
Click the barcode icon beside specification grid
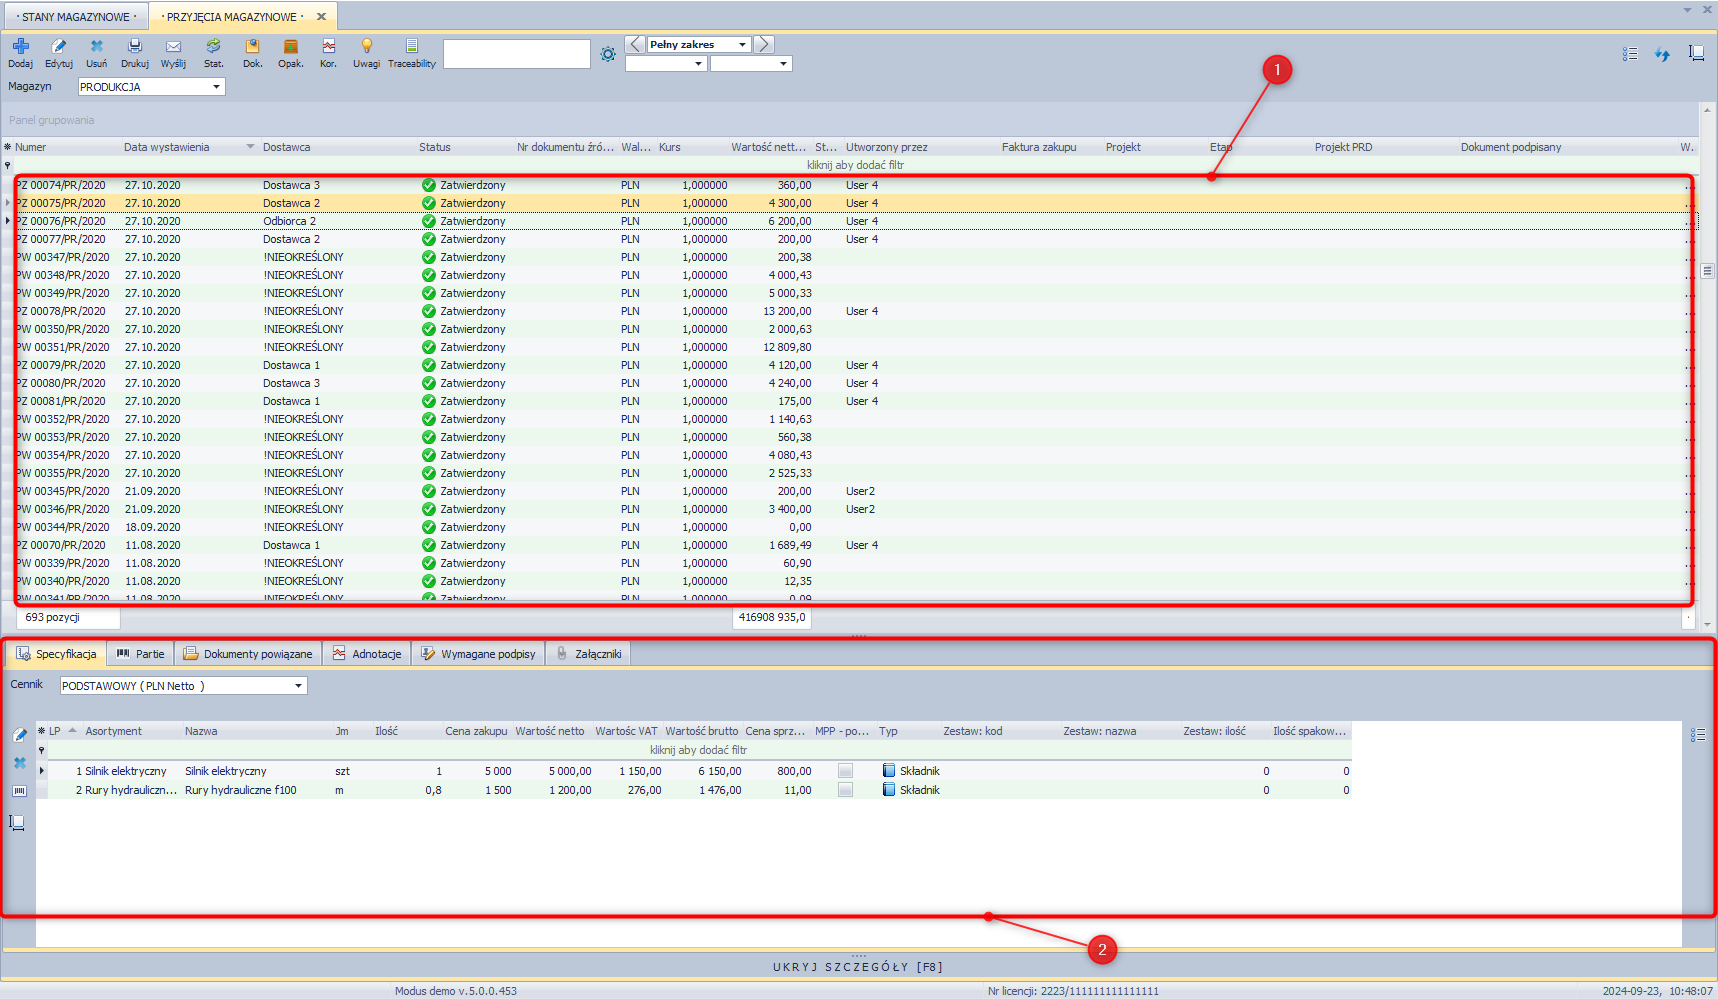coord(19,791)
